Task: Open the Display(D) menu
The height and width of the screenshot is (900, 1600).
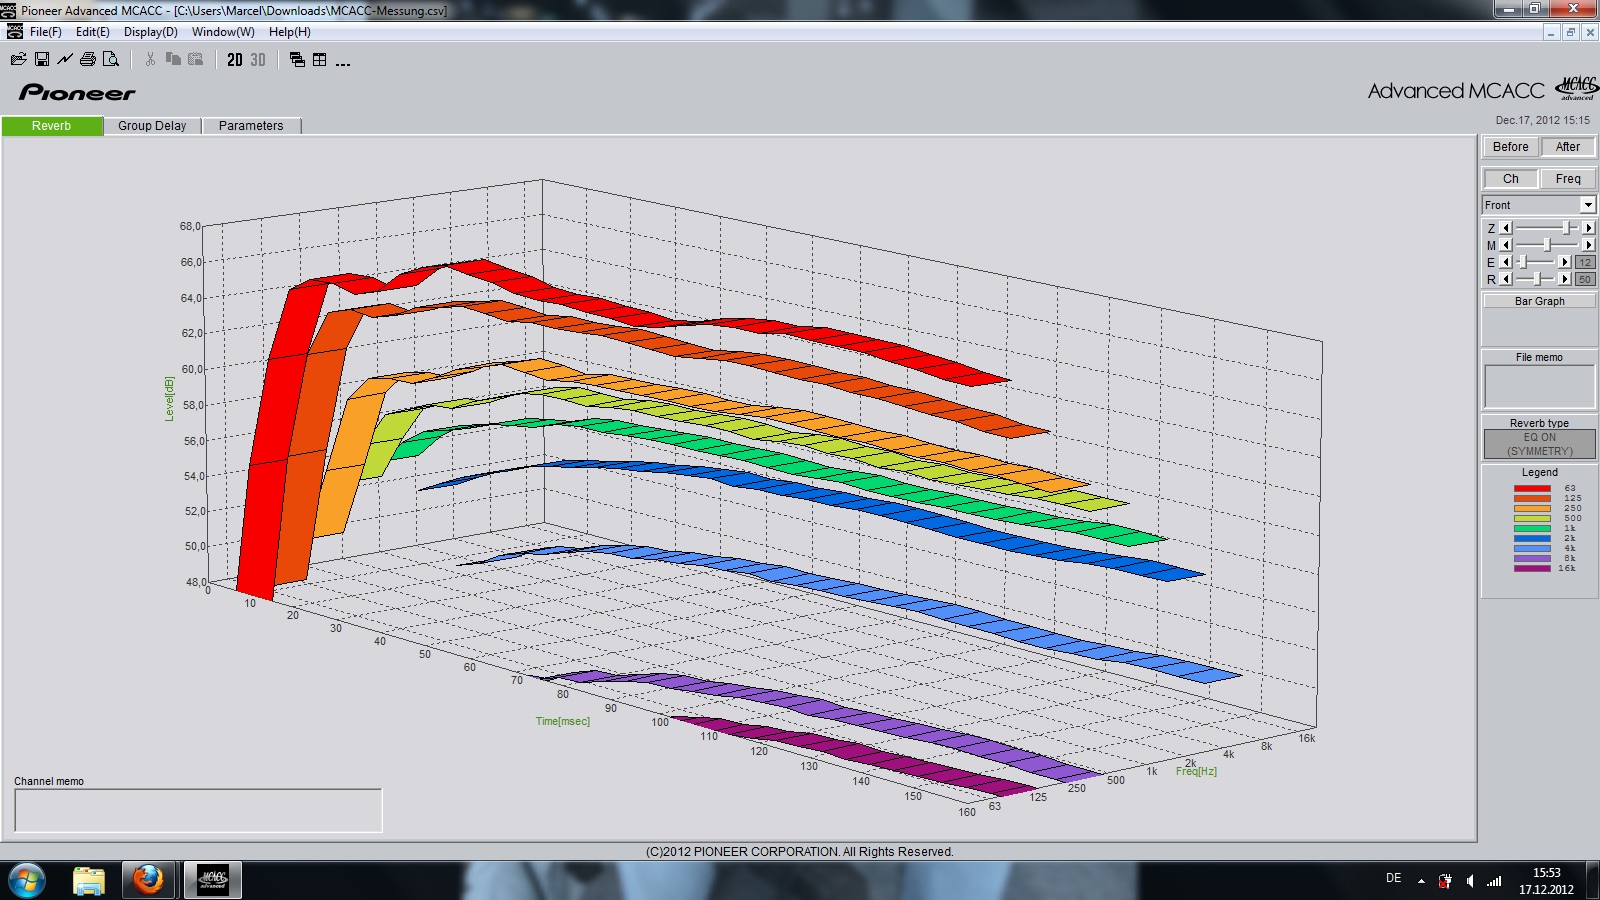Action: [151, 32]
